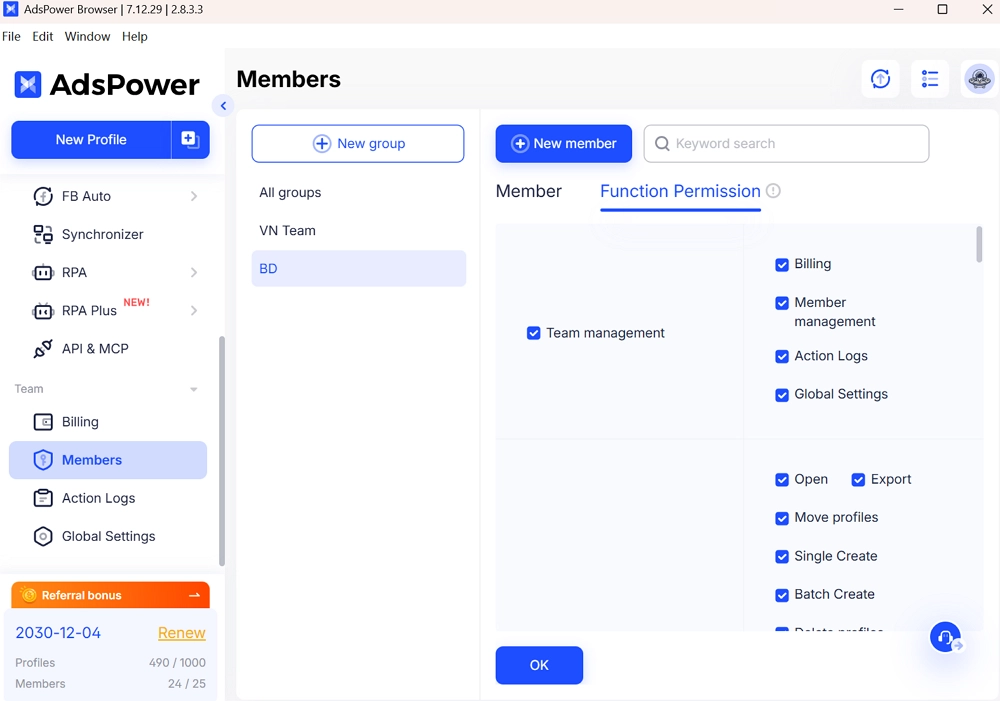This screenshot has height=701, width=1000.
Task: Click the duplicate profile icon beside New Profile
Action: (190, 140)
